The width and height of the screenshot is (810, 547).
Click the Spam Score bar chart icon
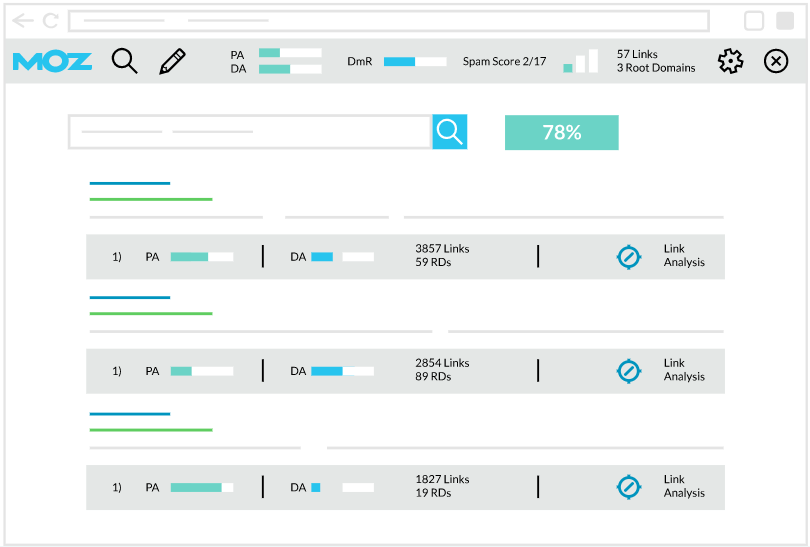580,62
